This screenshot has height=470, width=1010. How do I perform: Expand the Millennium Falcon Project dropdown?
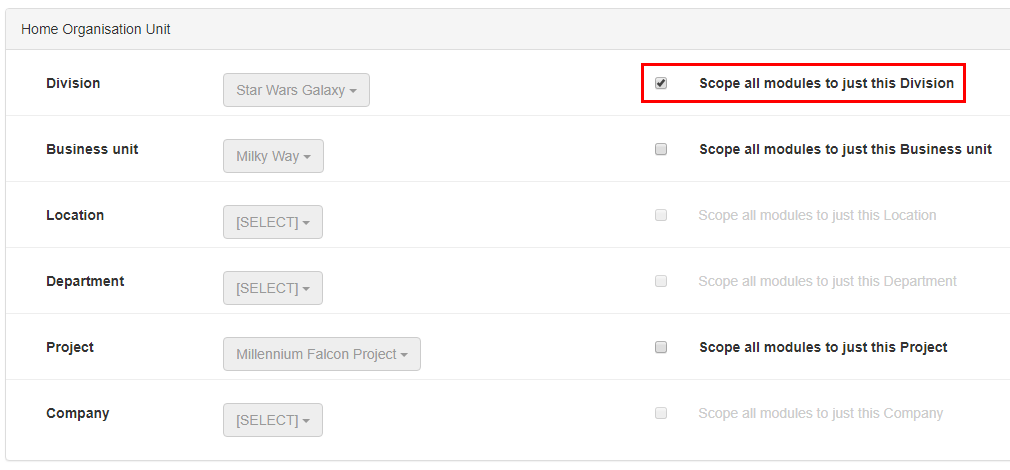tap(322, 354)
